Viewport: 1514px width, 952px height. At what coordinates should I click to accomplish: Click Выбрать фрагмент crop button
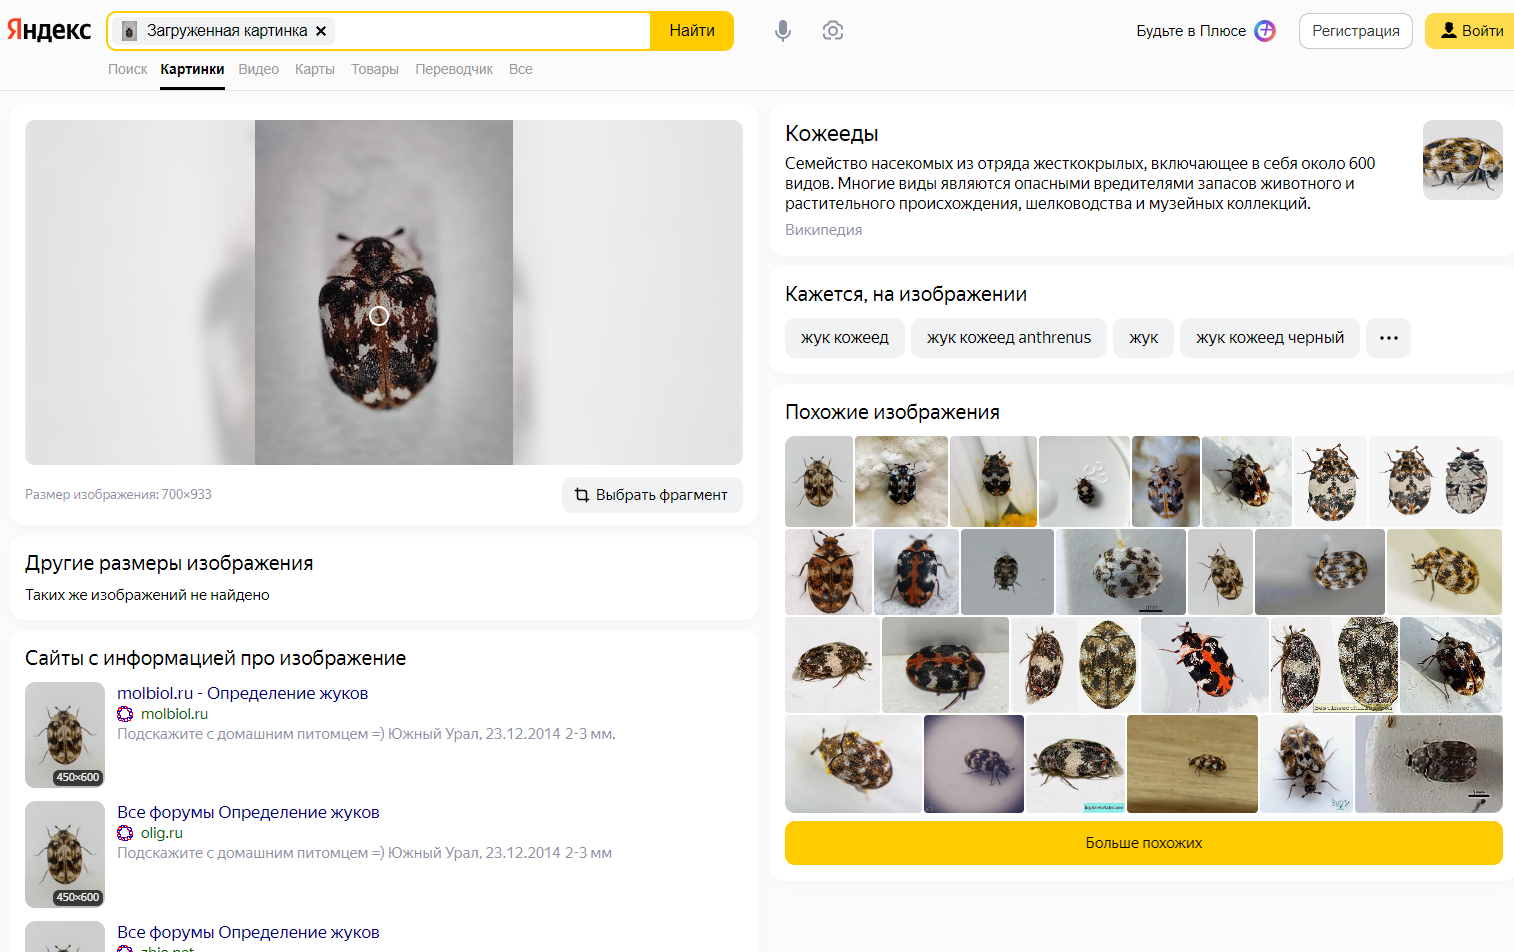[652, 495]
